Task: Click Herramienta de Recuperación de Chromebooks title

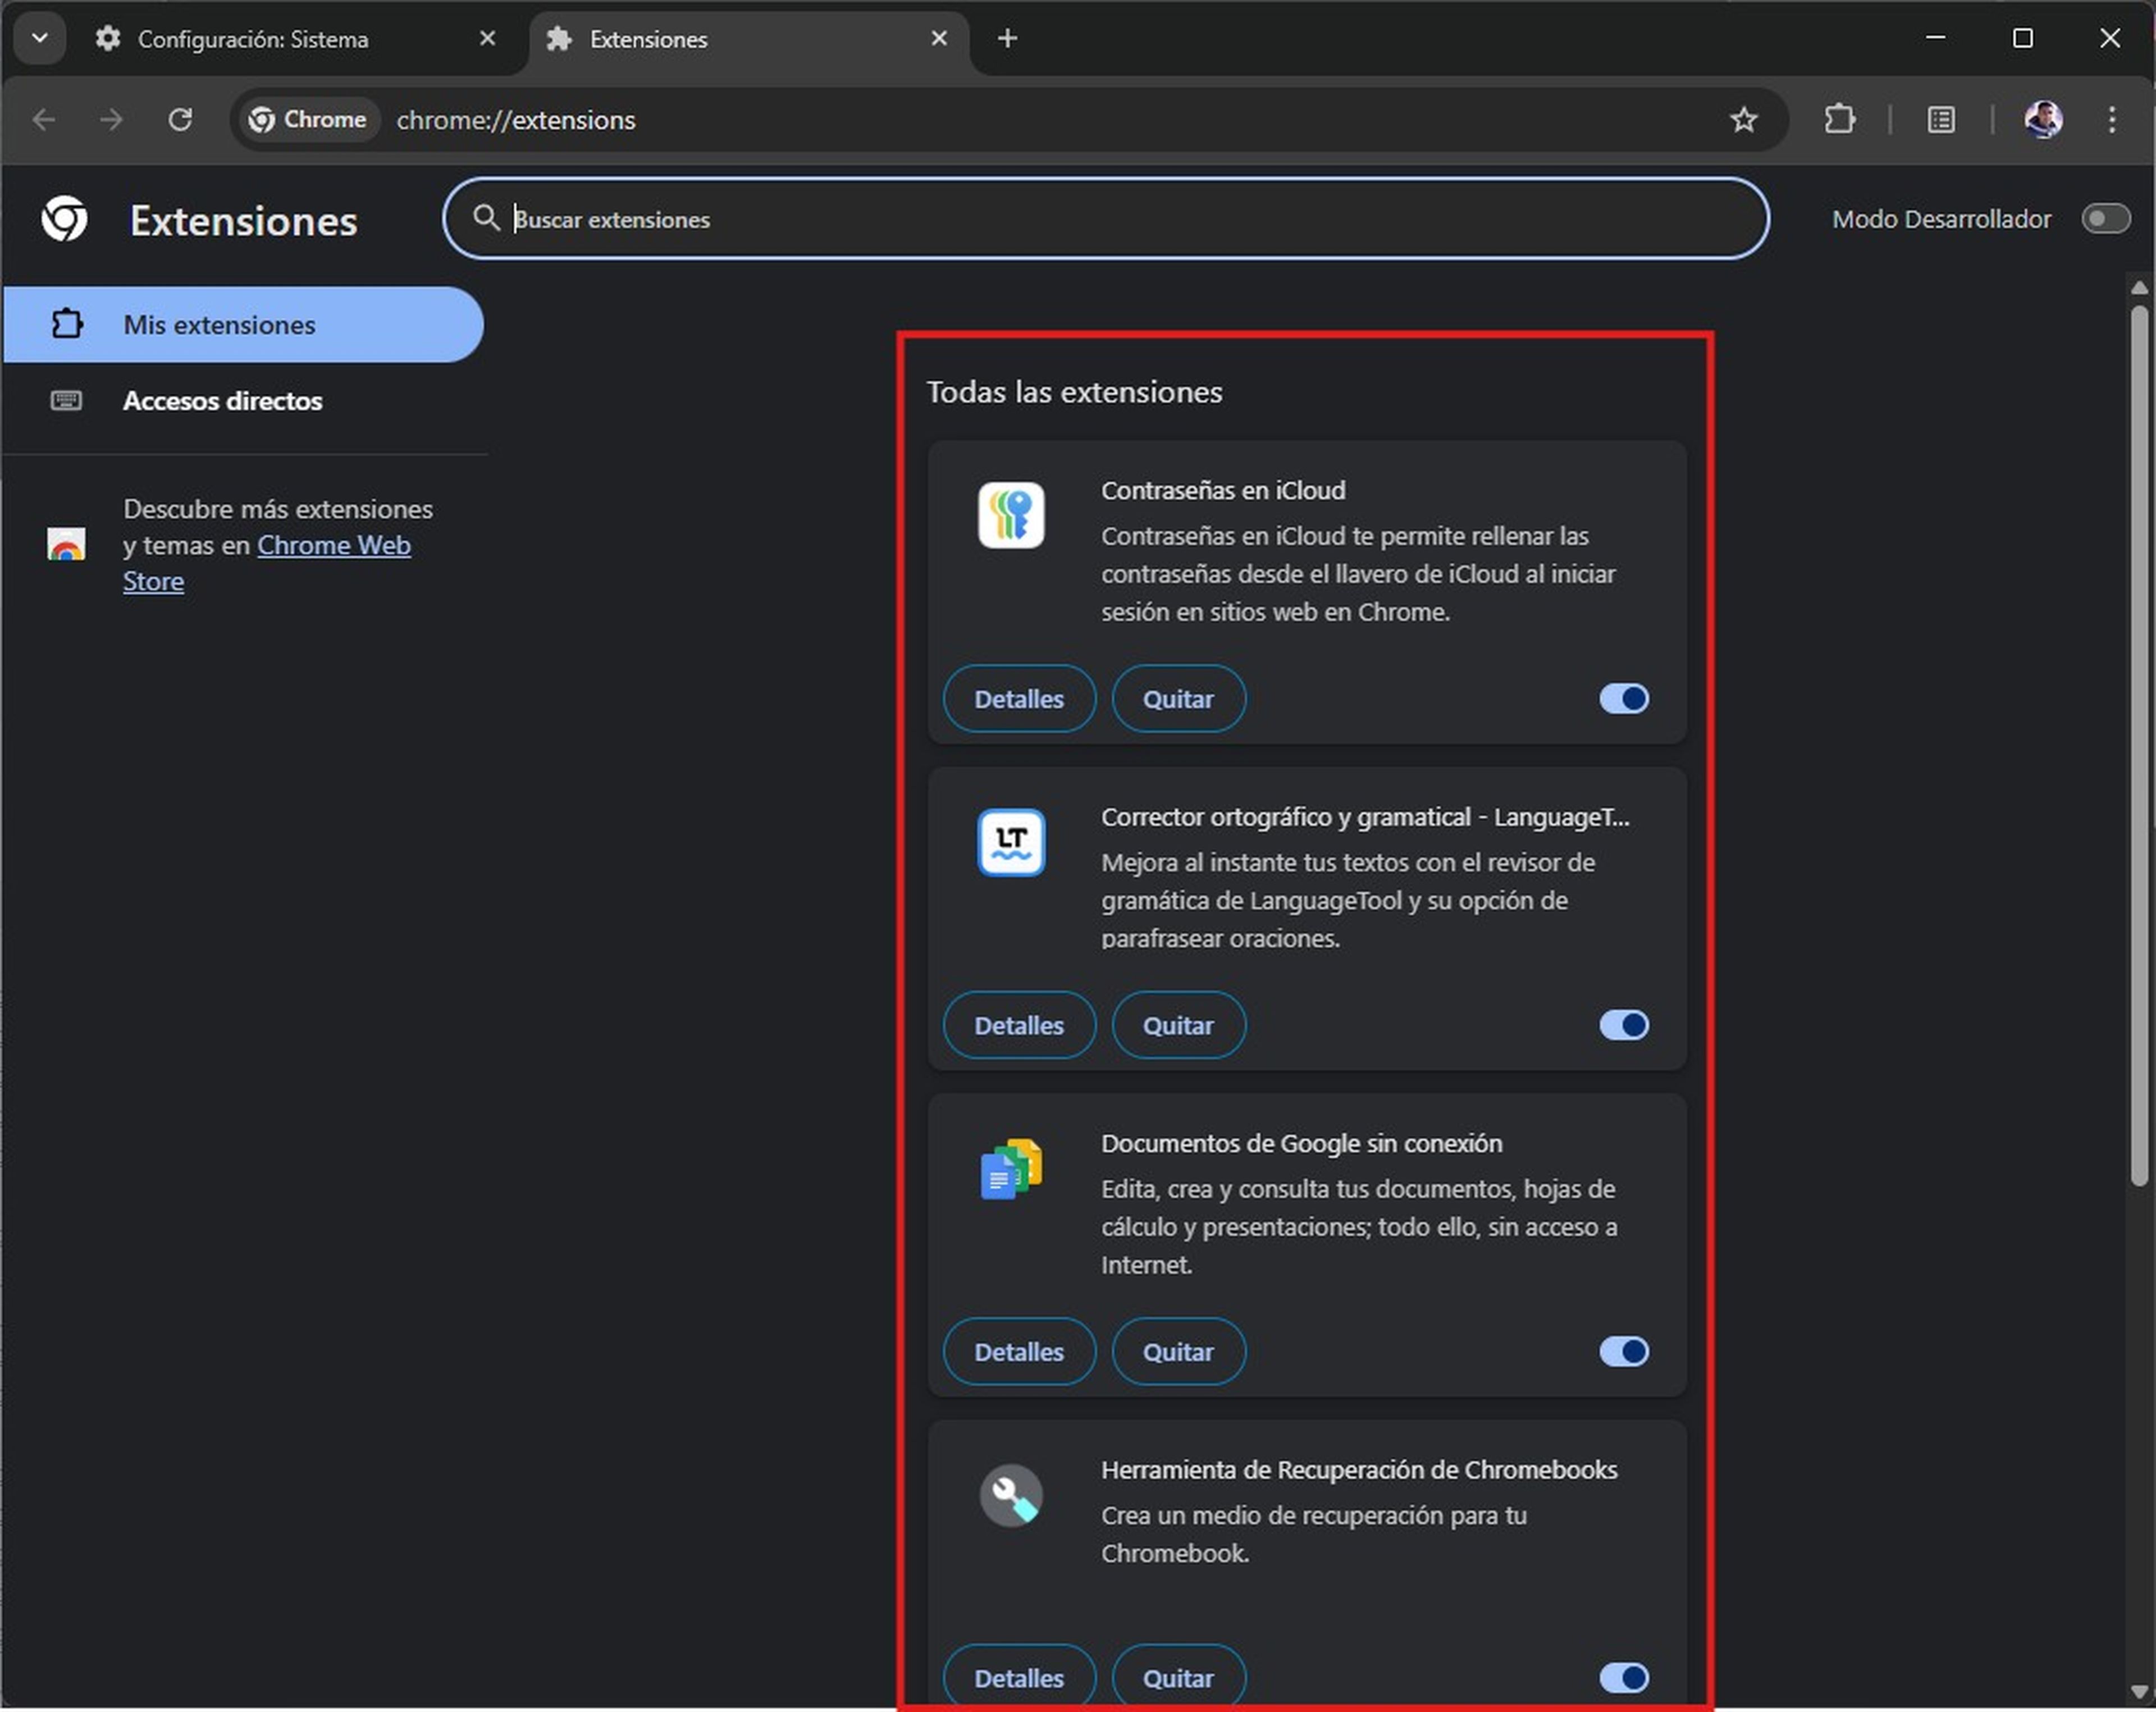Action: pyautogui.click(x=1359, y=1470)
